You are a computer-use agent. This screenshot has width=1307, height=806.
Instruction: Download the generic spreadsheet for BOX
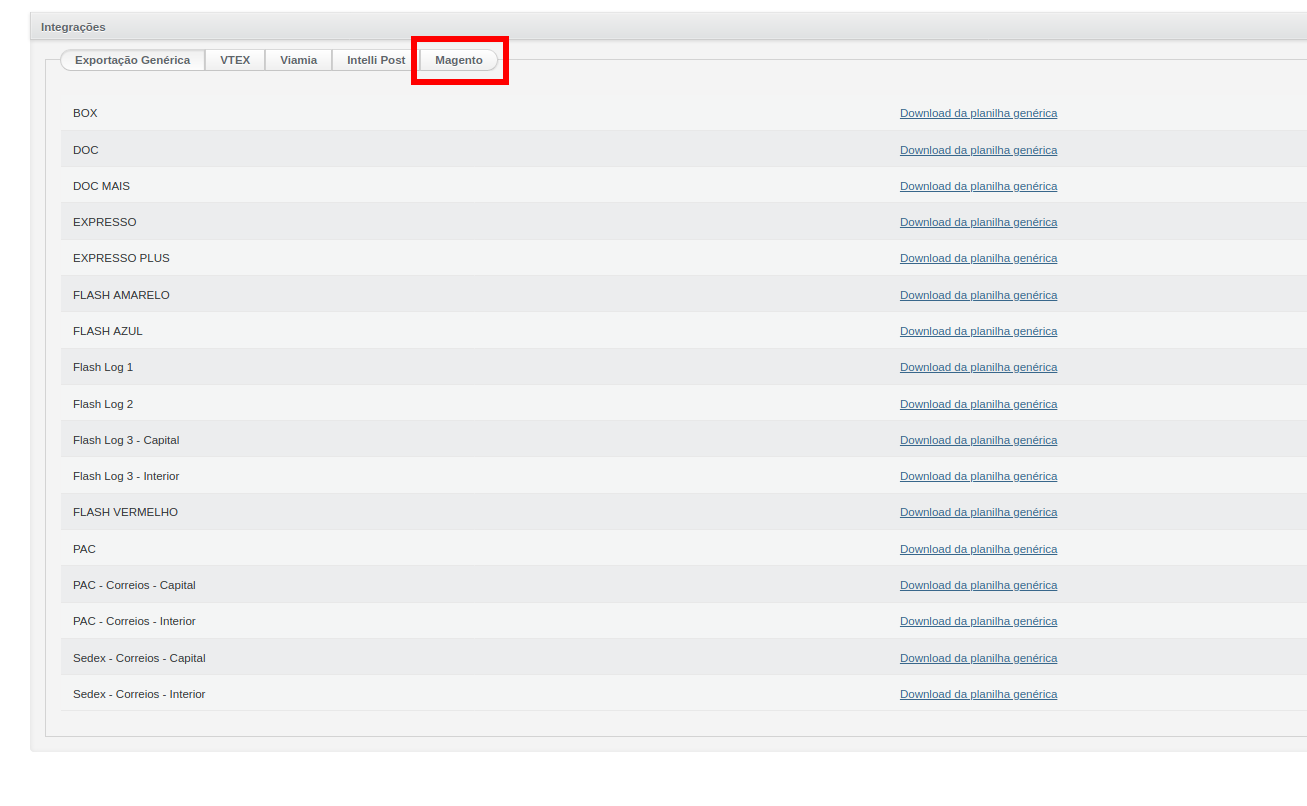(978, 113)
